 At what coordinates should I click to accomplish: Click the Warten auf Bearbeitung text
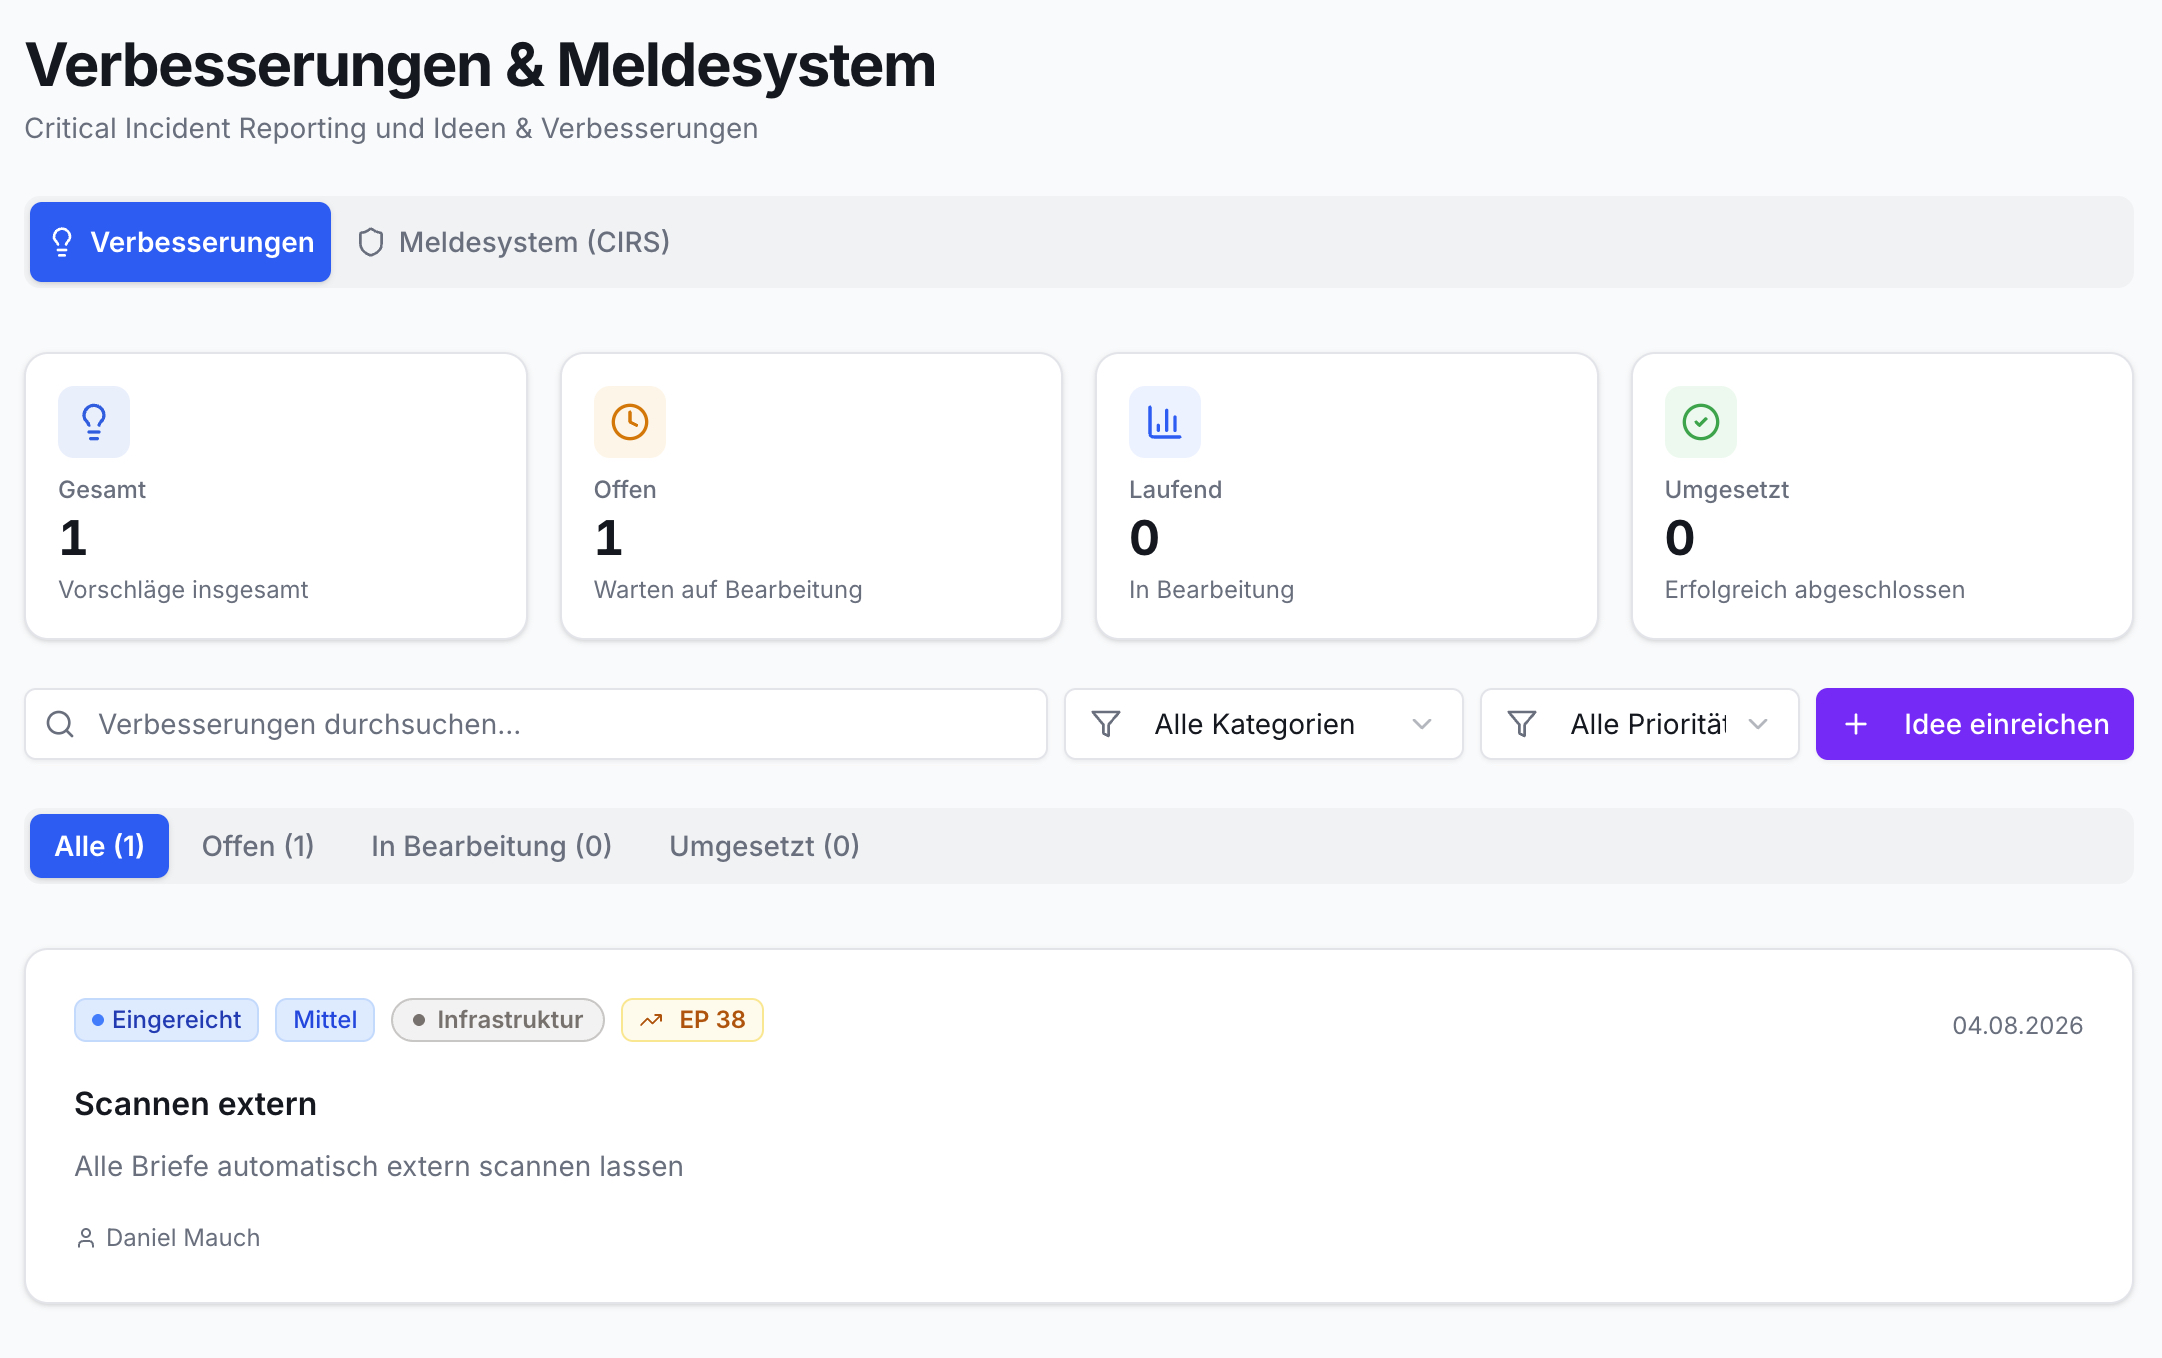[728, 590]
